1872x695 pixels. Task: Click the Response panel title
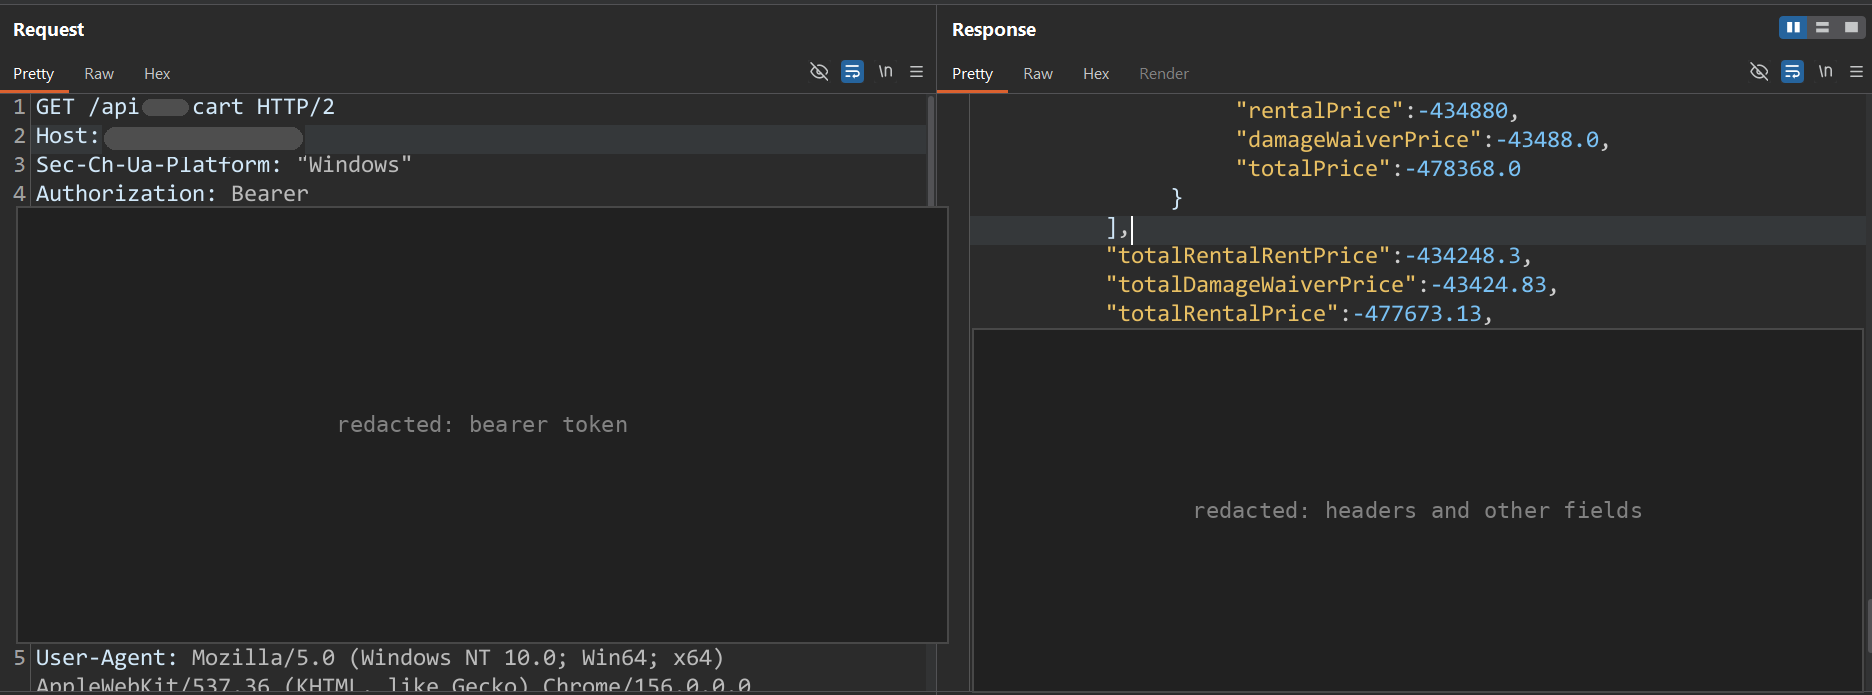point(994,30)
